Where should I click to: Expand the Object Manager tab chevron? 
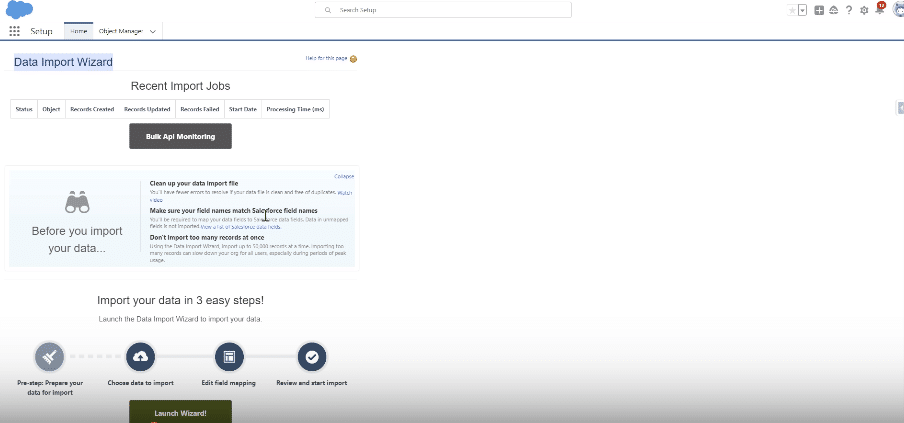153,32
